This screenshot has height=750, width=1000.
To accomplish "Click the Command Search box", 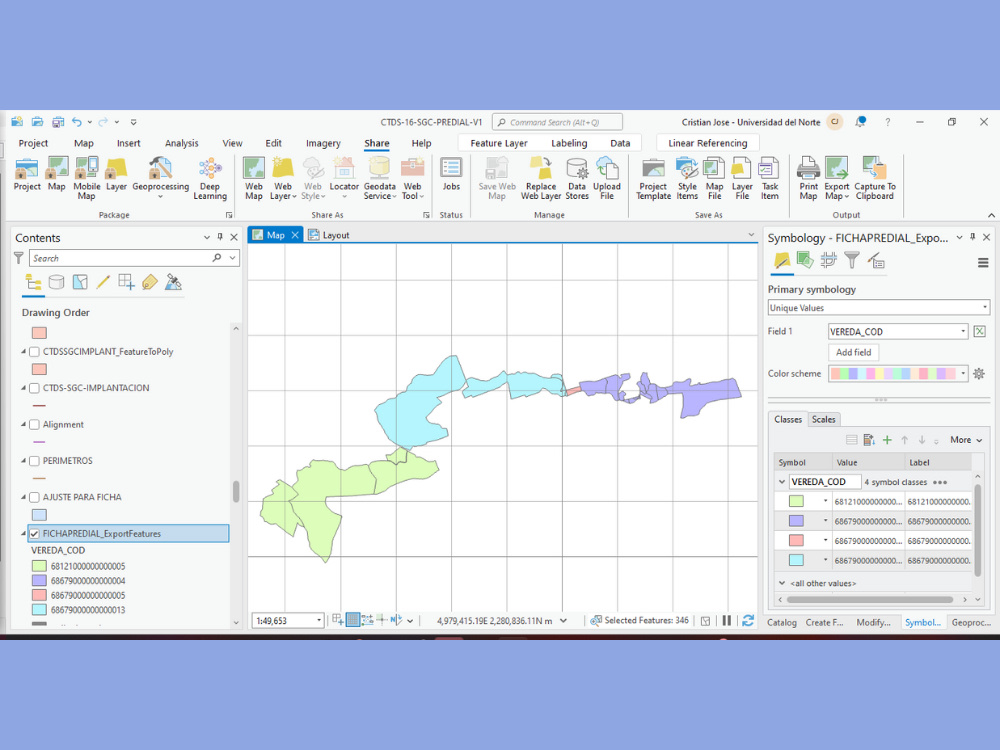I will 557,122.
